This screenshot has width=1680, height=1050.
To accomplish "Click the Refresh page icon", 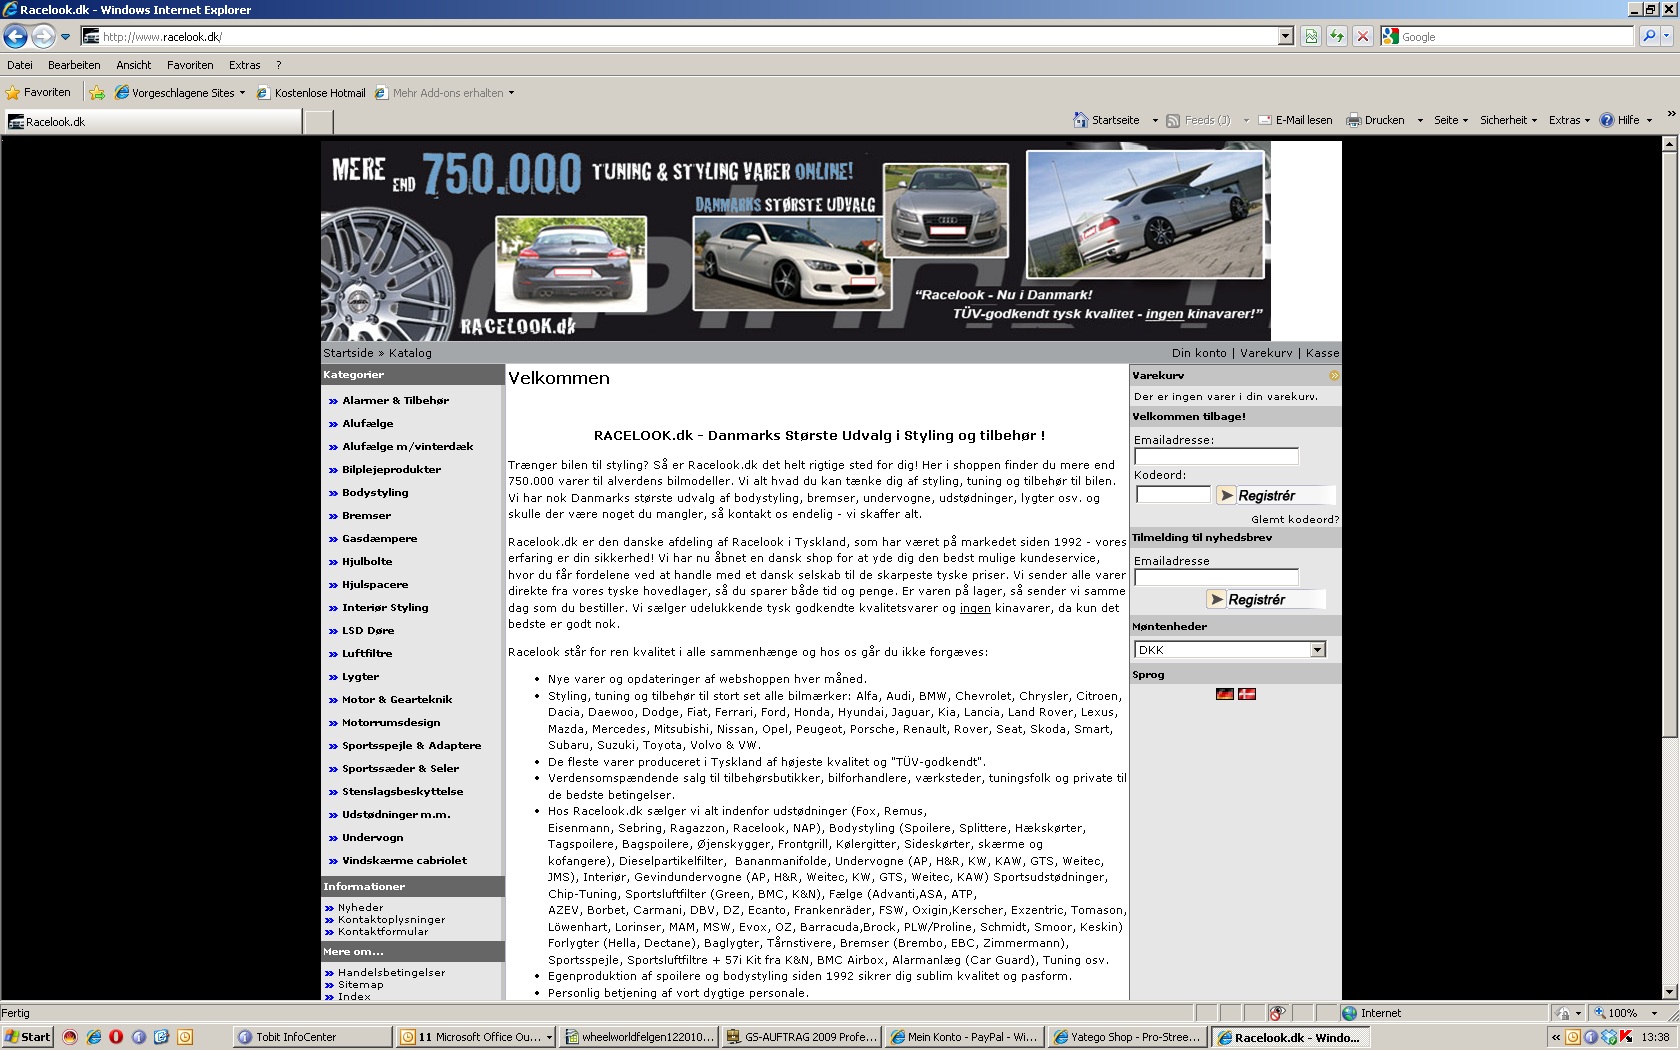I will point(1336,37).
